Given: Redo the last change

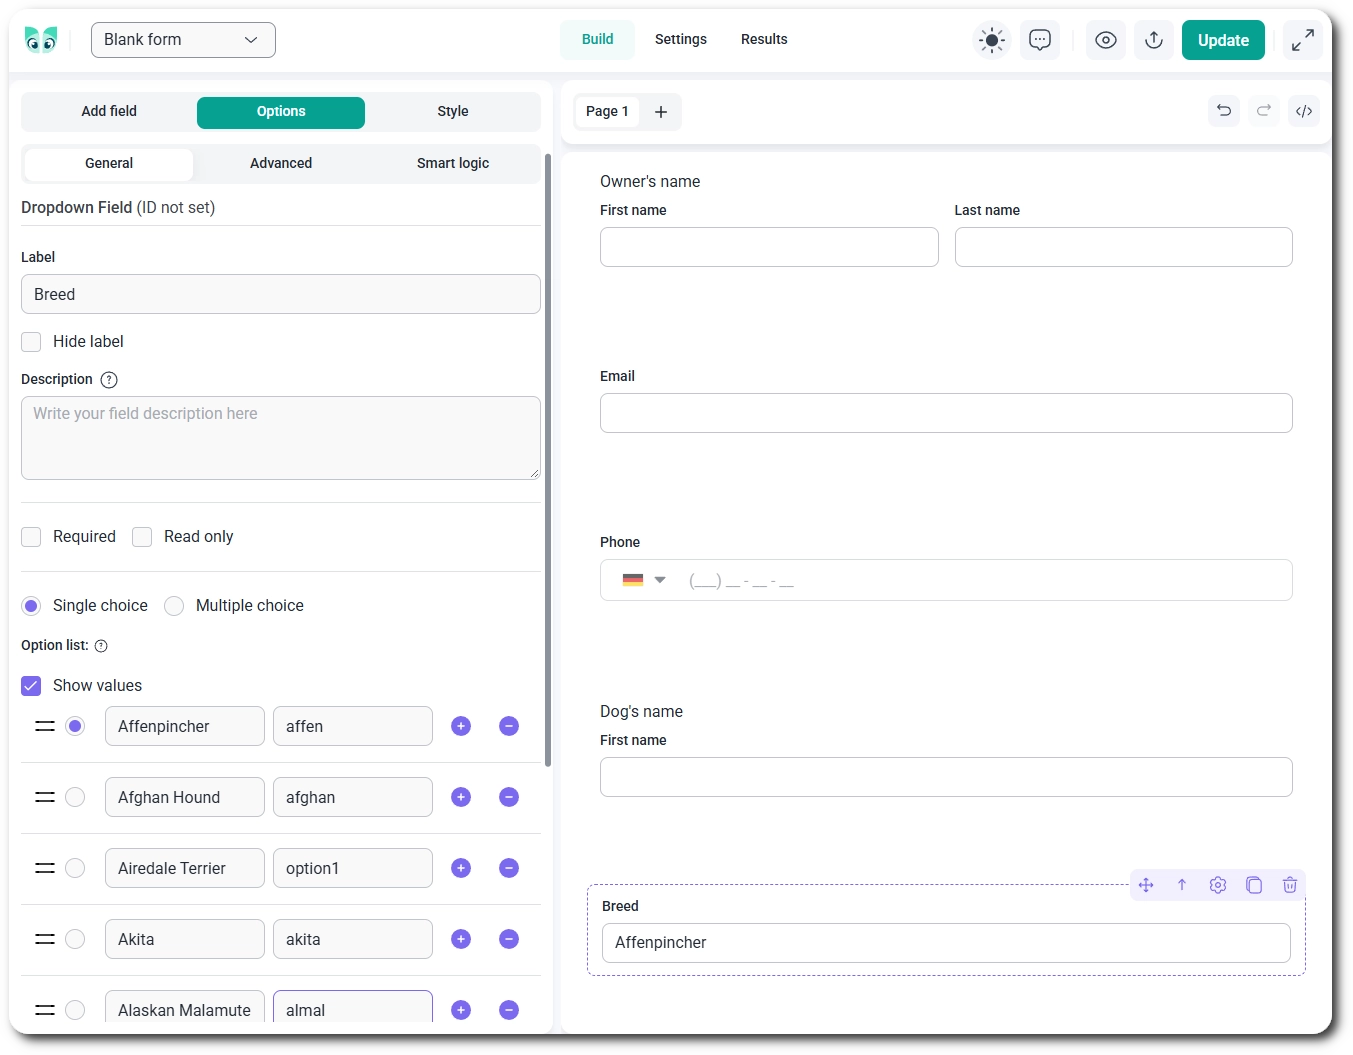Looking at the screenshot, I should [x=1264, y=111].
